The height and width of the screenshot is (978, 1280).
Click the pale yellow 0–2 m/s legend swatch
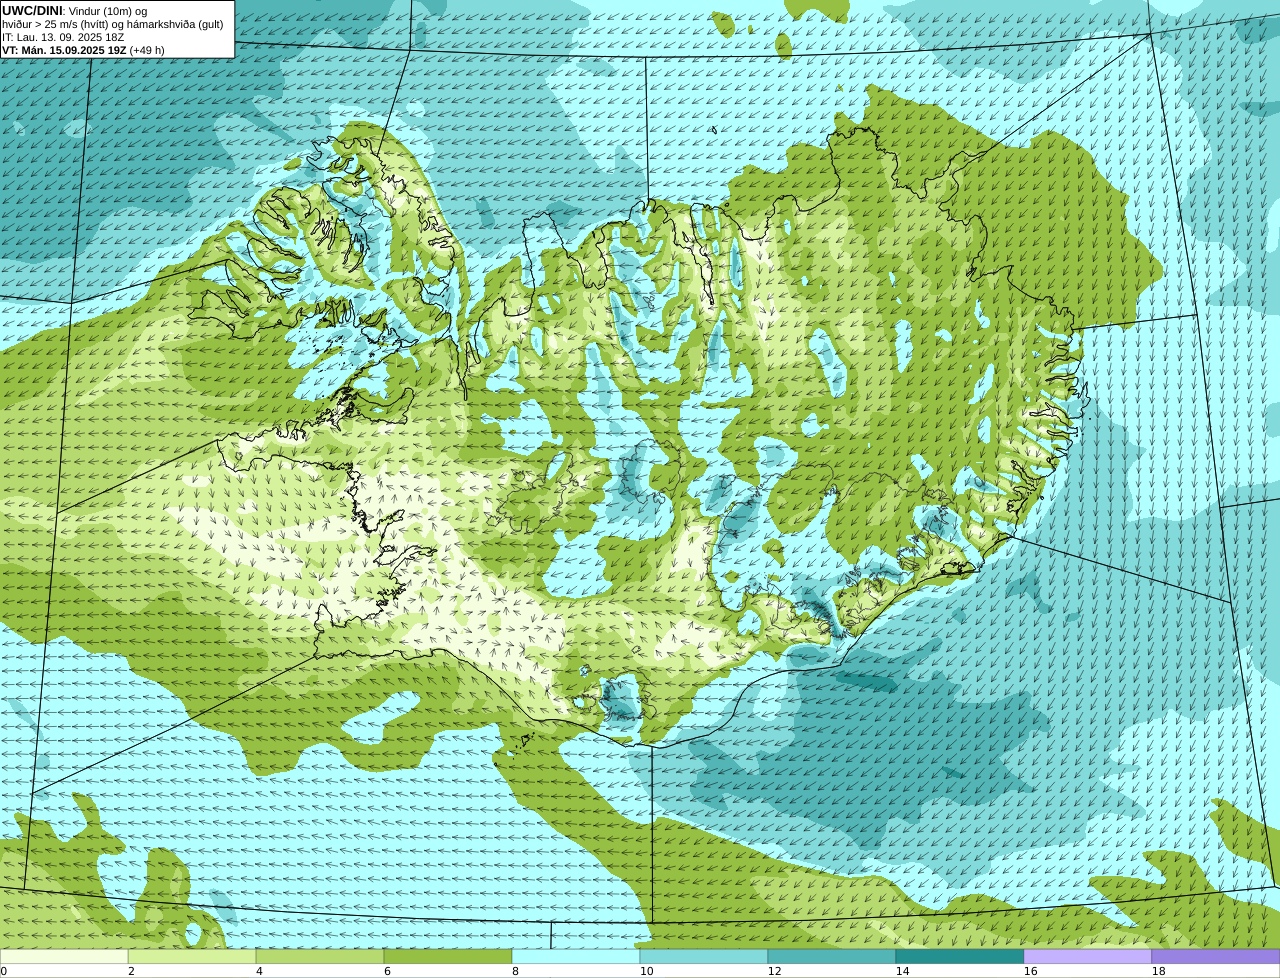coord(64,956)
